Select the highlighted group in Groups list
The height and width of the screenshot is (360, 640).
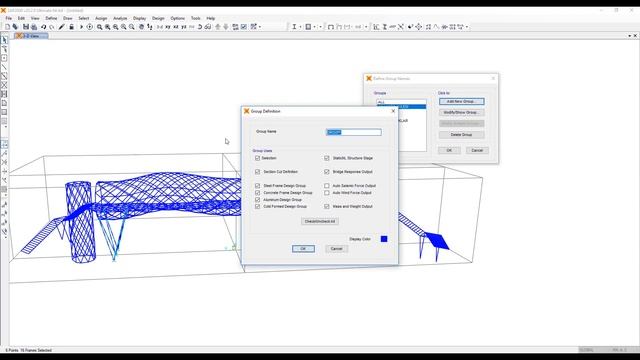401,107
